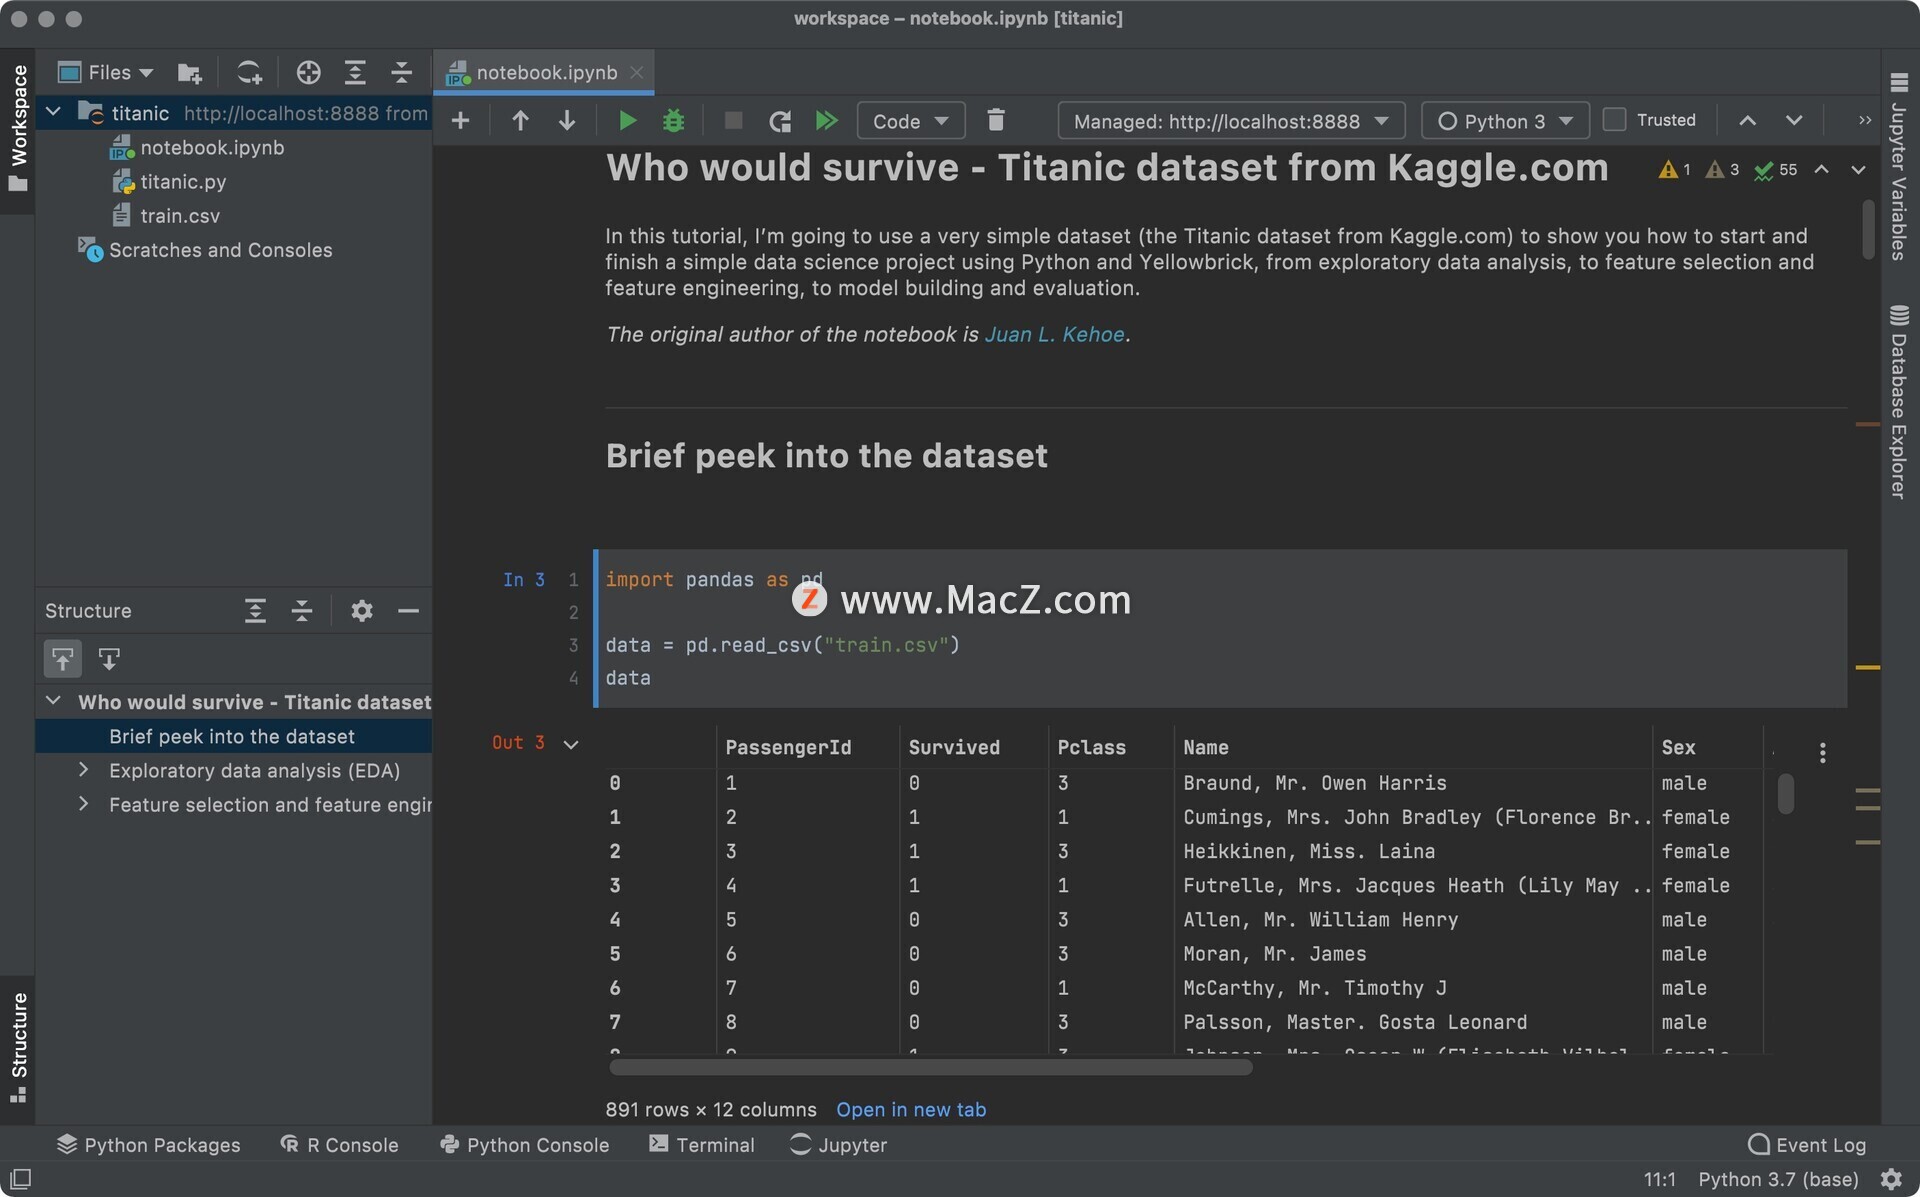The width and height of the screenshot is (1920, 1197).
Task: Click the attach/refresh directory icon in Files toolbar
Action: pos(249,73)
